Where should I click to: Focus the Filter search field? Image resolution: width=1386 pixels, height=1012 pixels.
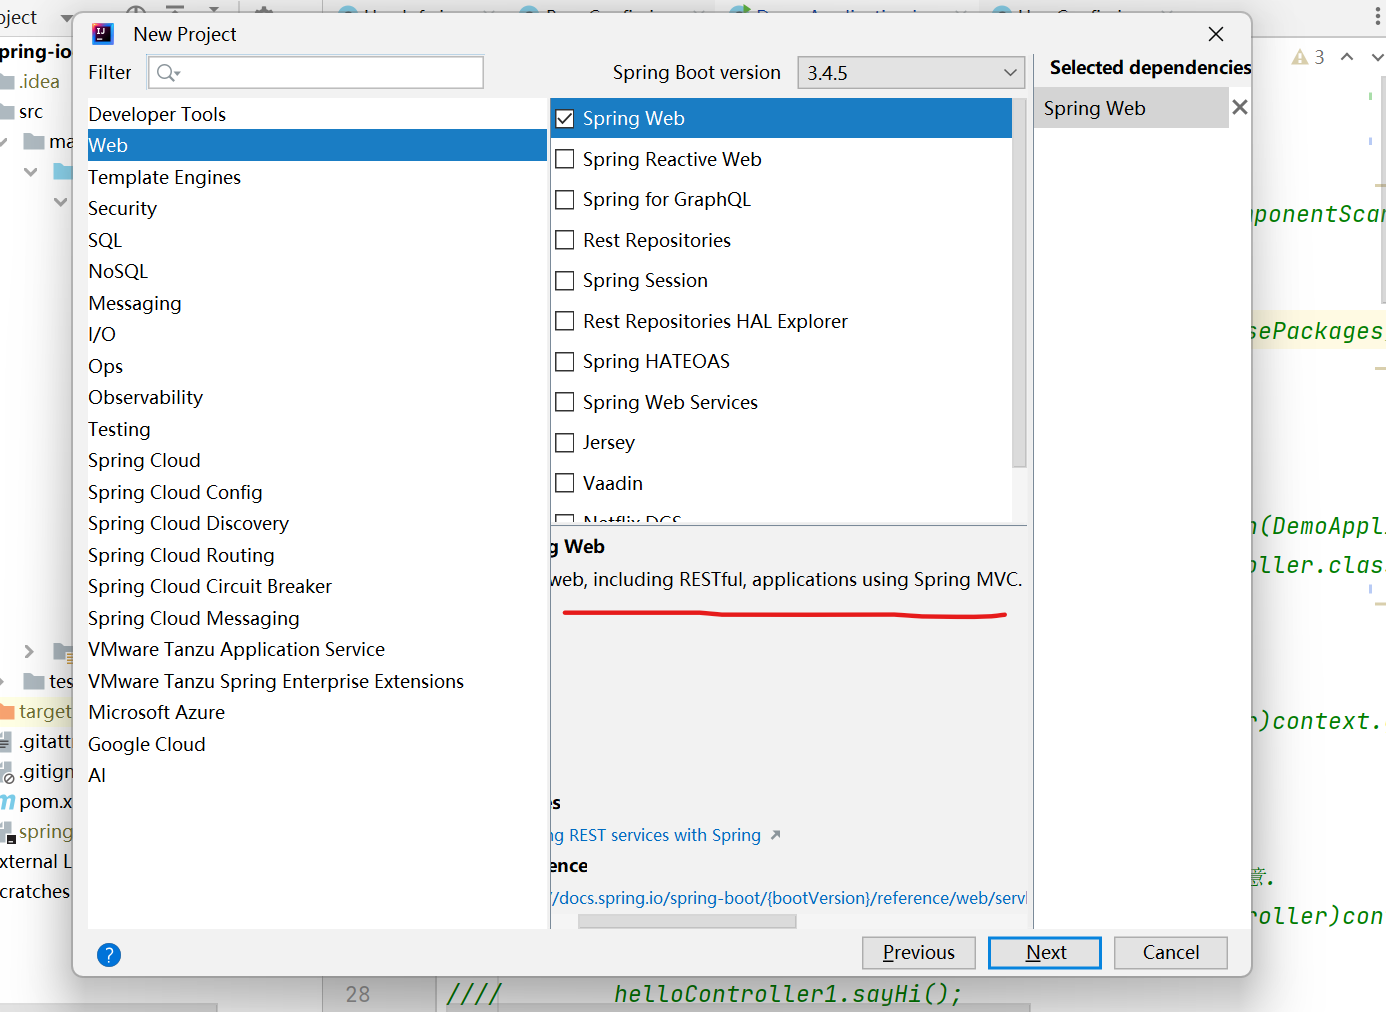(x=316, y=72)
